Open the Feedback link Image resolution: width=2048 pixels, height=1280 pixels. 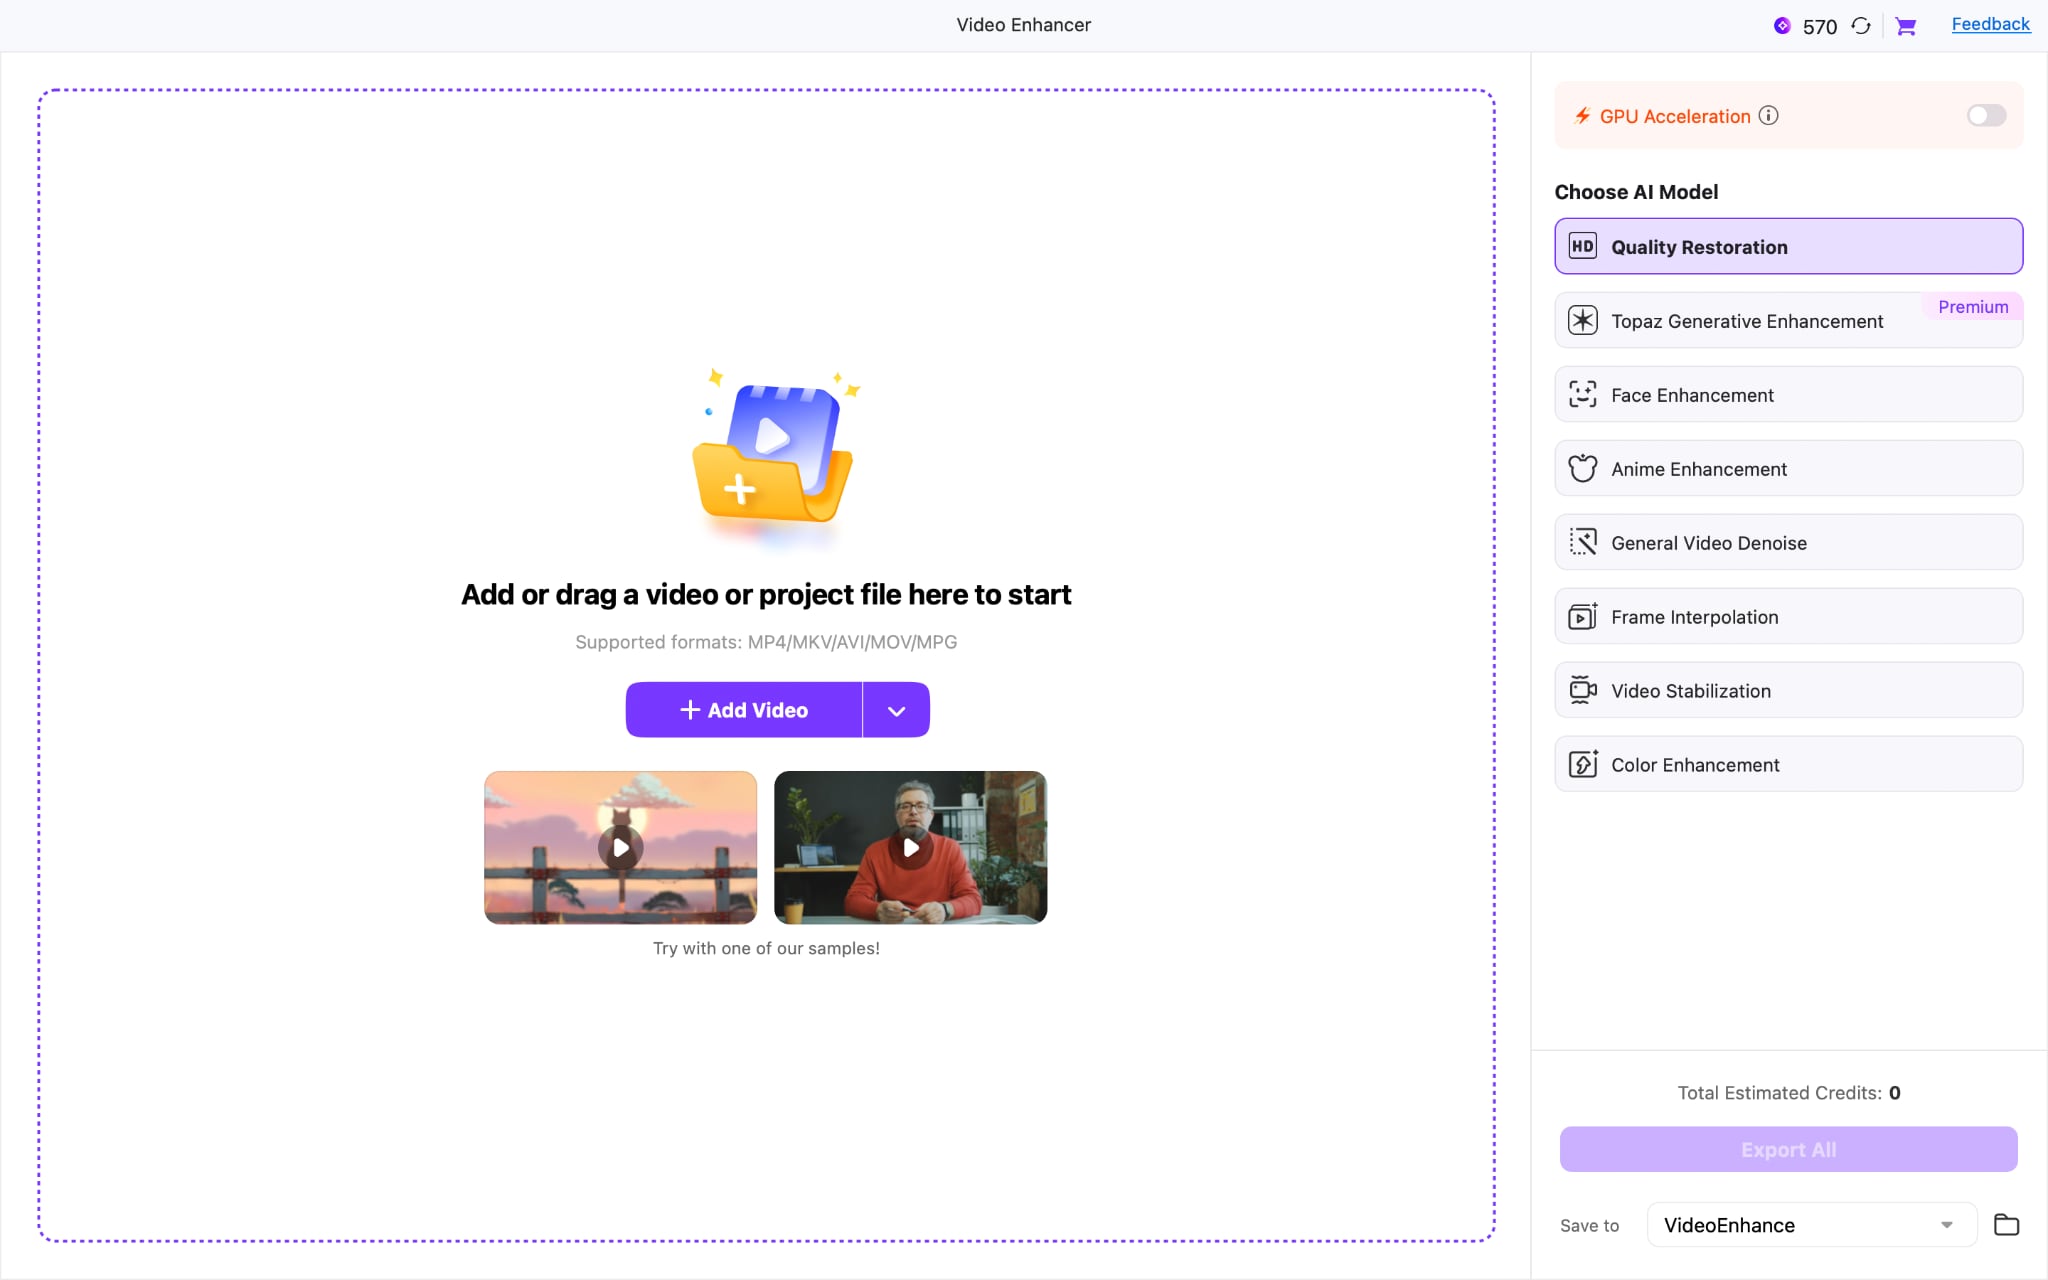(1989, 23)
